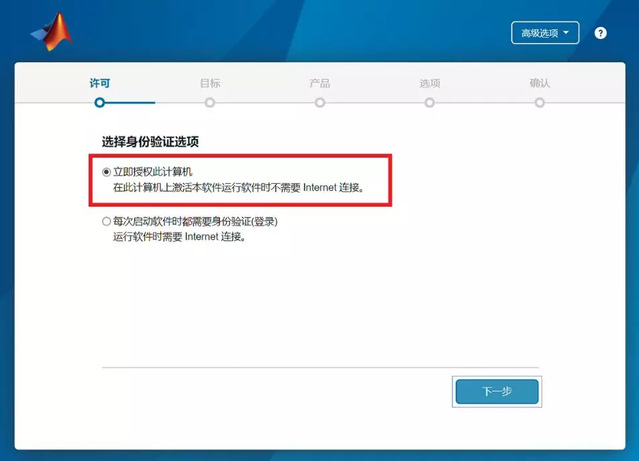Click the 目标 progress step circle
This screenshot has height=461, width=639.
(210, 103)
